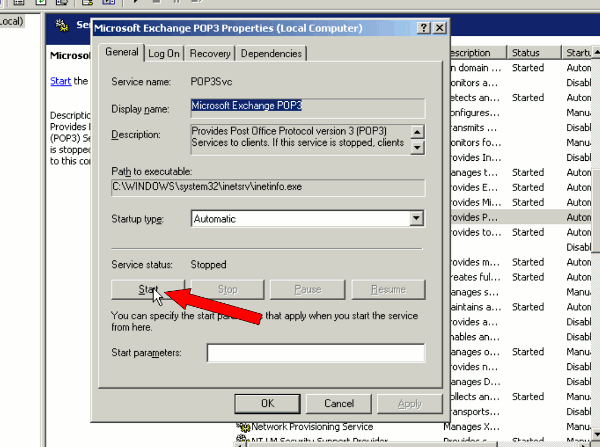Screen dimensions: 600x447
Task: Click the 'ovides a...' description cell
Action: pyautogui.click(x=474, y=322)
